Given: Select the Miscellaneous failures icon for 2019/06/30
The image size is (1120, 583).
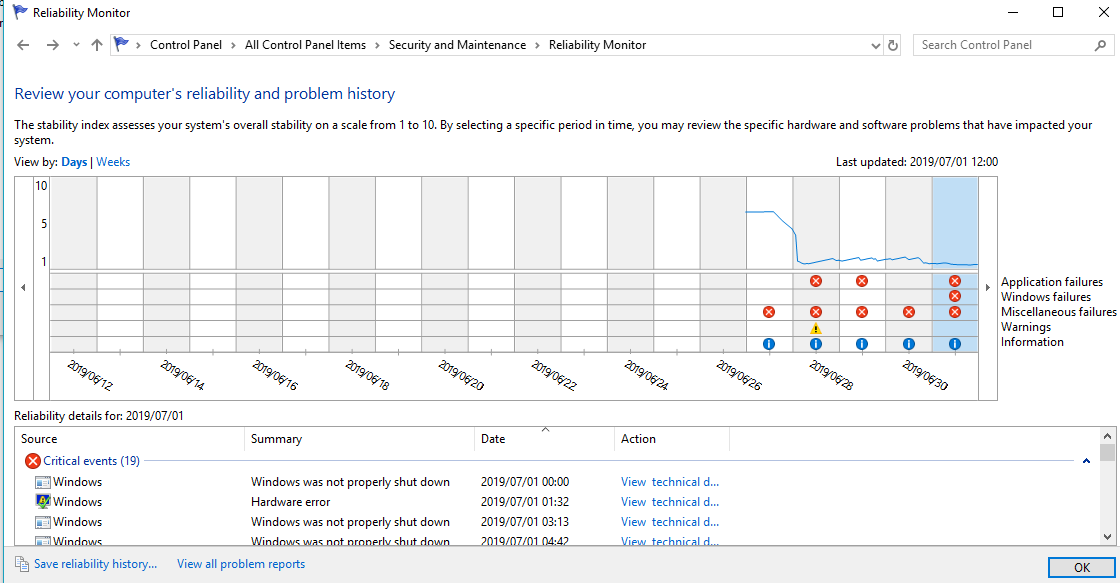Looking at the screenshot, I should click(909, 312).
